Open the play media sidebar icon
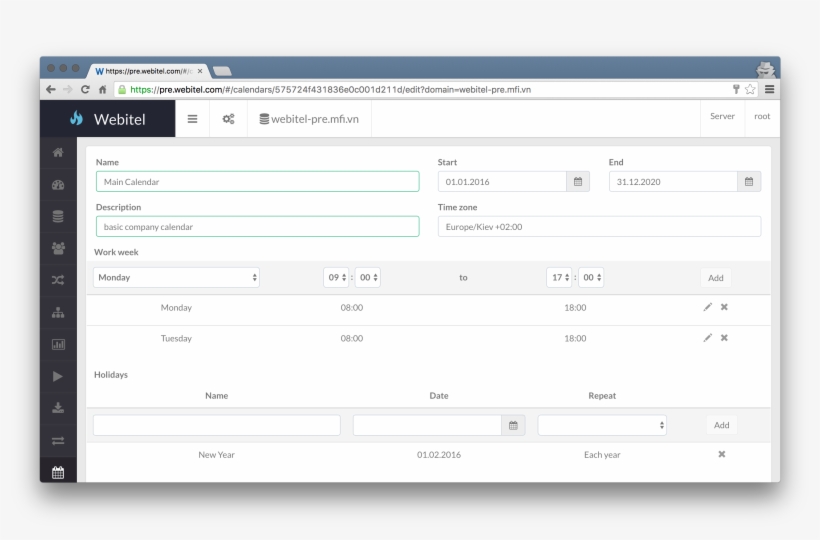Image resolution: width=820 pixels, height=540 pixels. pyautogui.click(x=58, y=376)
